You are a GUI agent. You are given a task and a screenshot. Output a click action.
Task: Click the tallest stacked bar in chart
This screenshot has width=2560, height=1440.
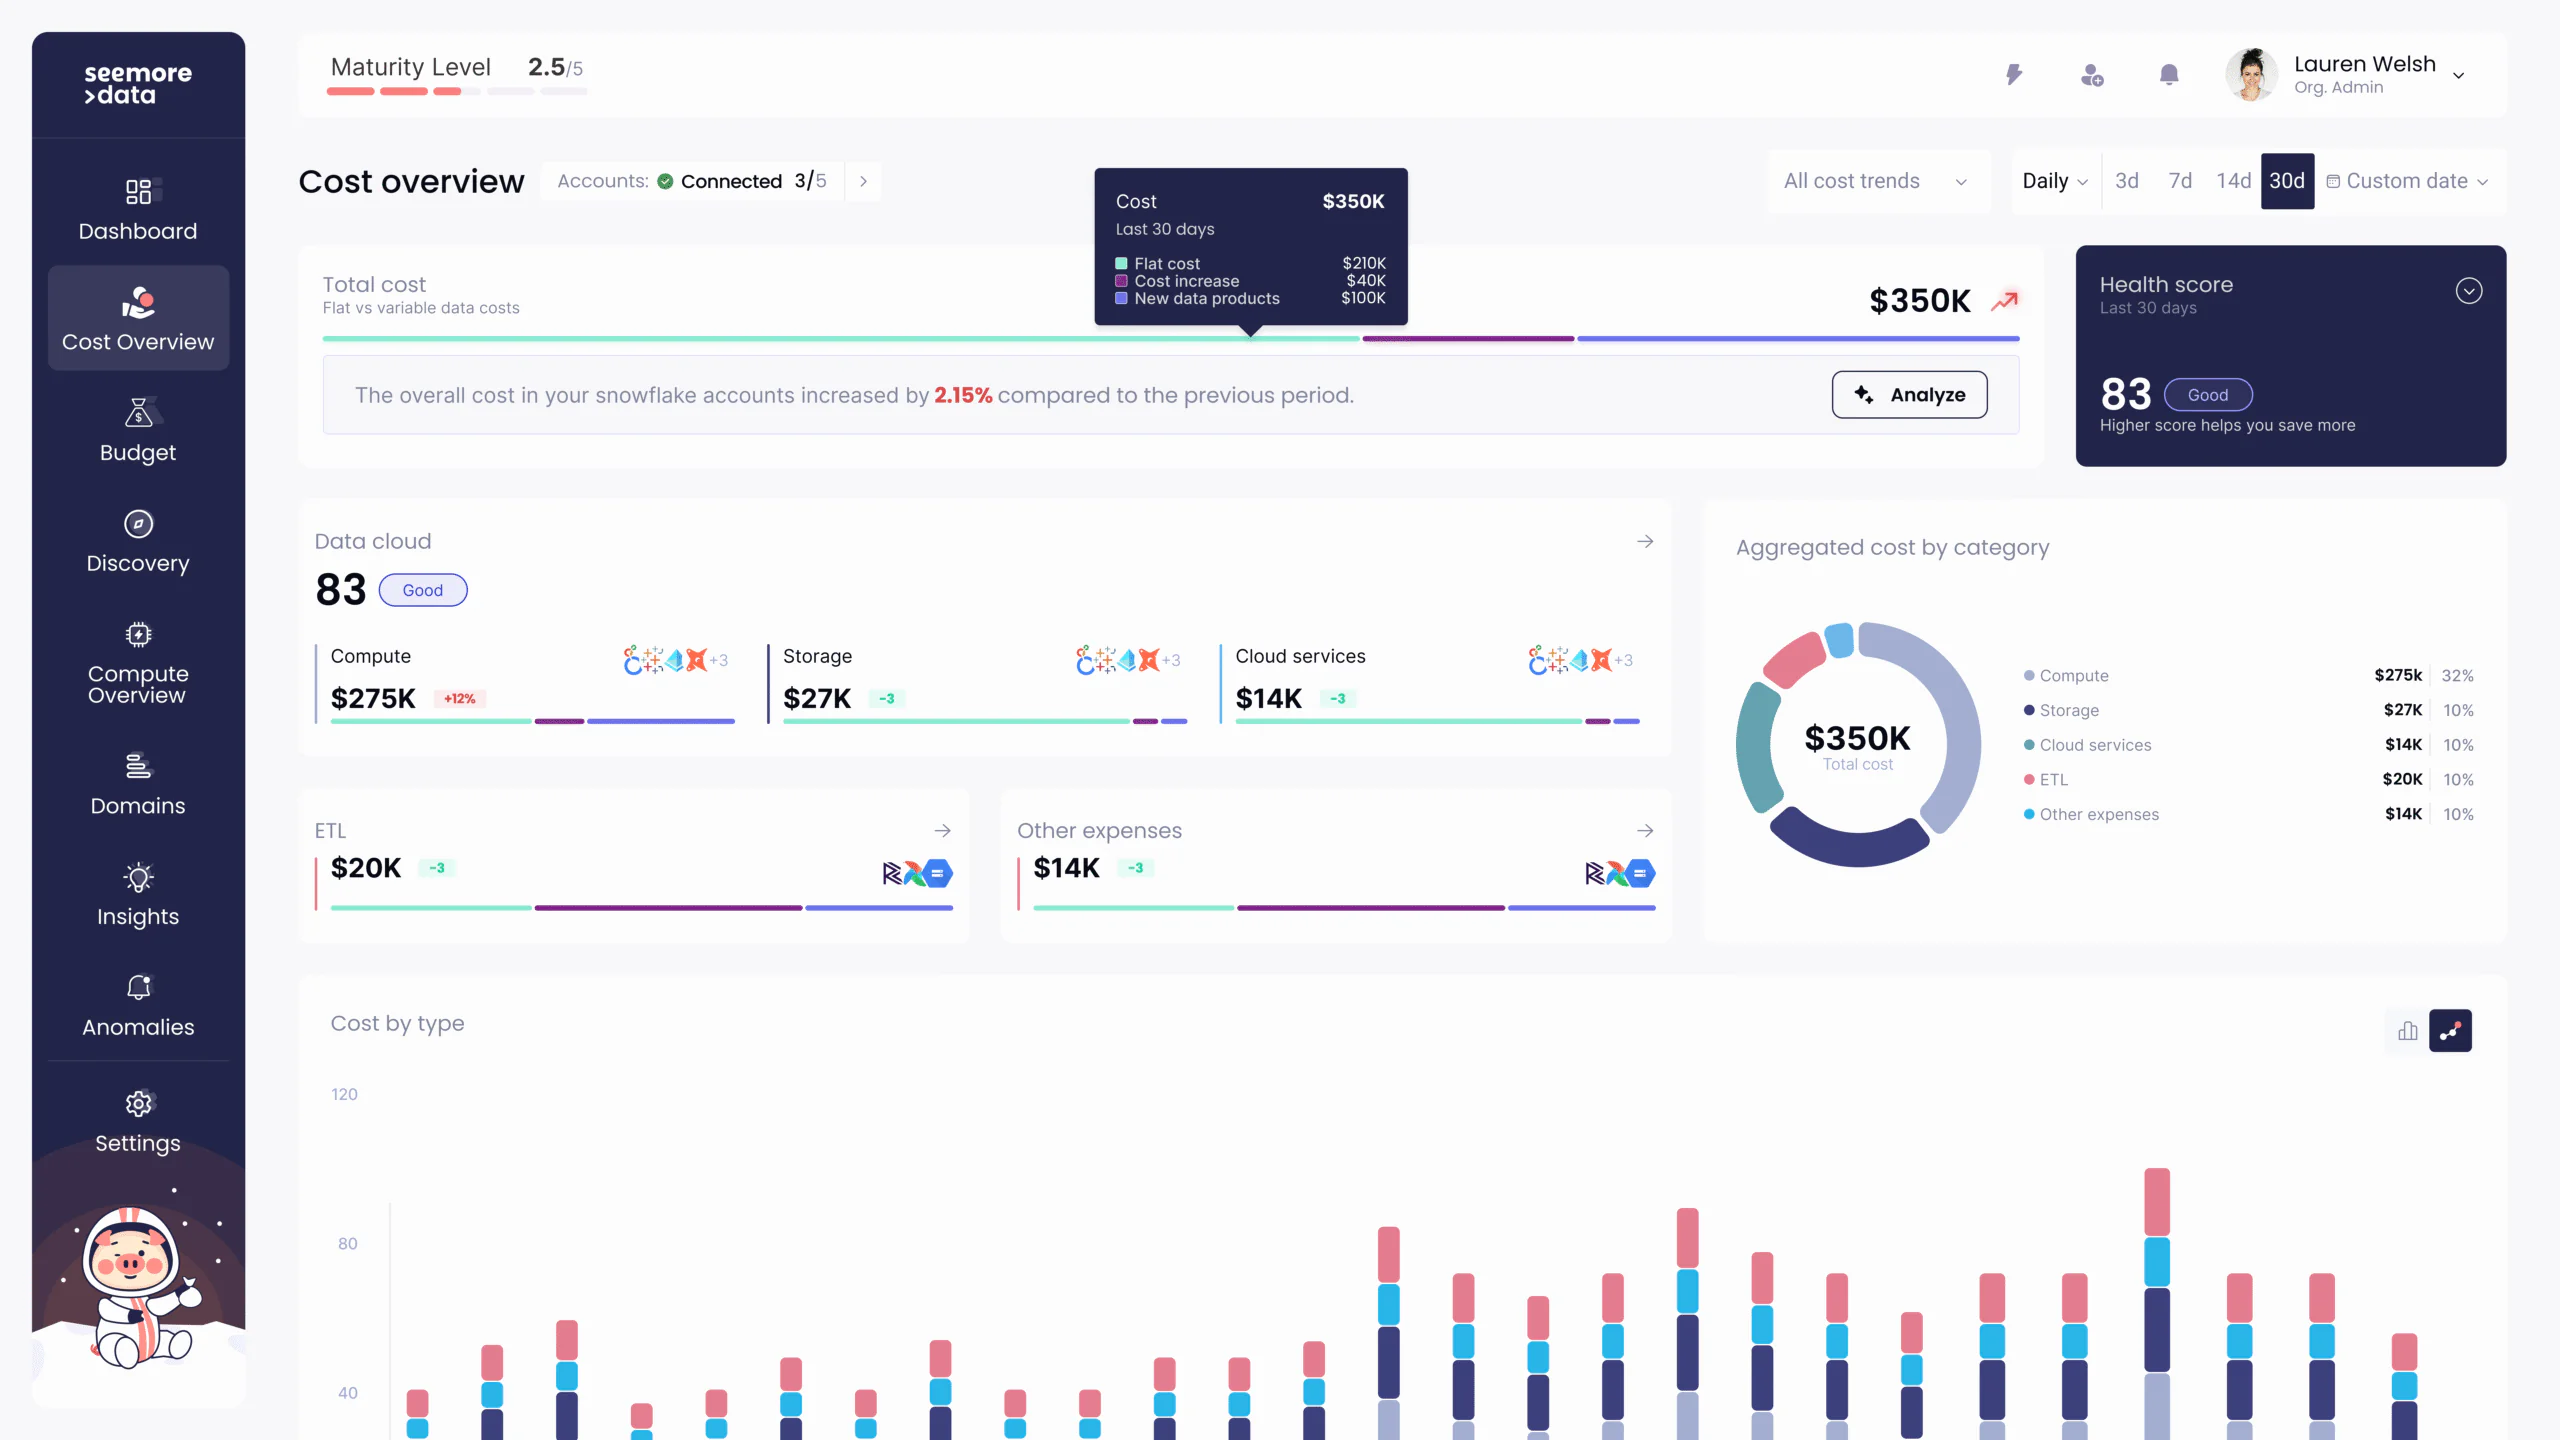coord(2158,1303)
